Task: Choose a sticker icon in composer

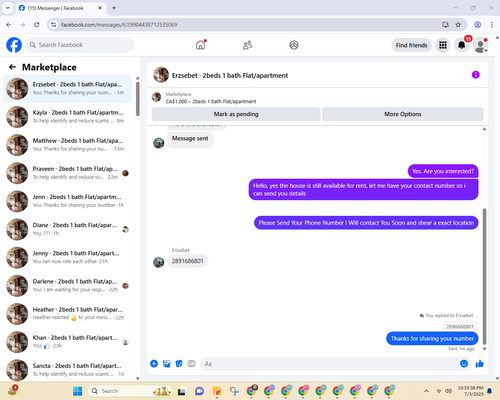Action: tap(179, 364)
